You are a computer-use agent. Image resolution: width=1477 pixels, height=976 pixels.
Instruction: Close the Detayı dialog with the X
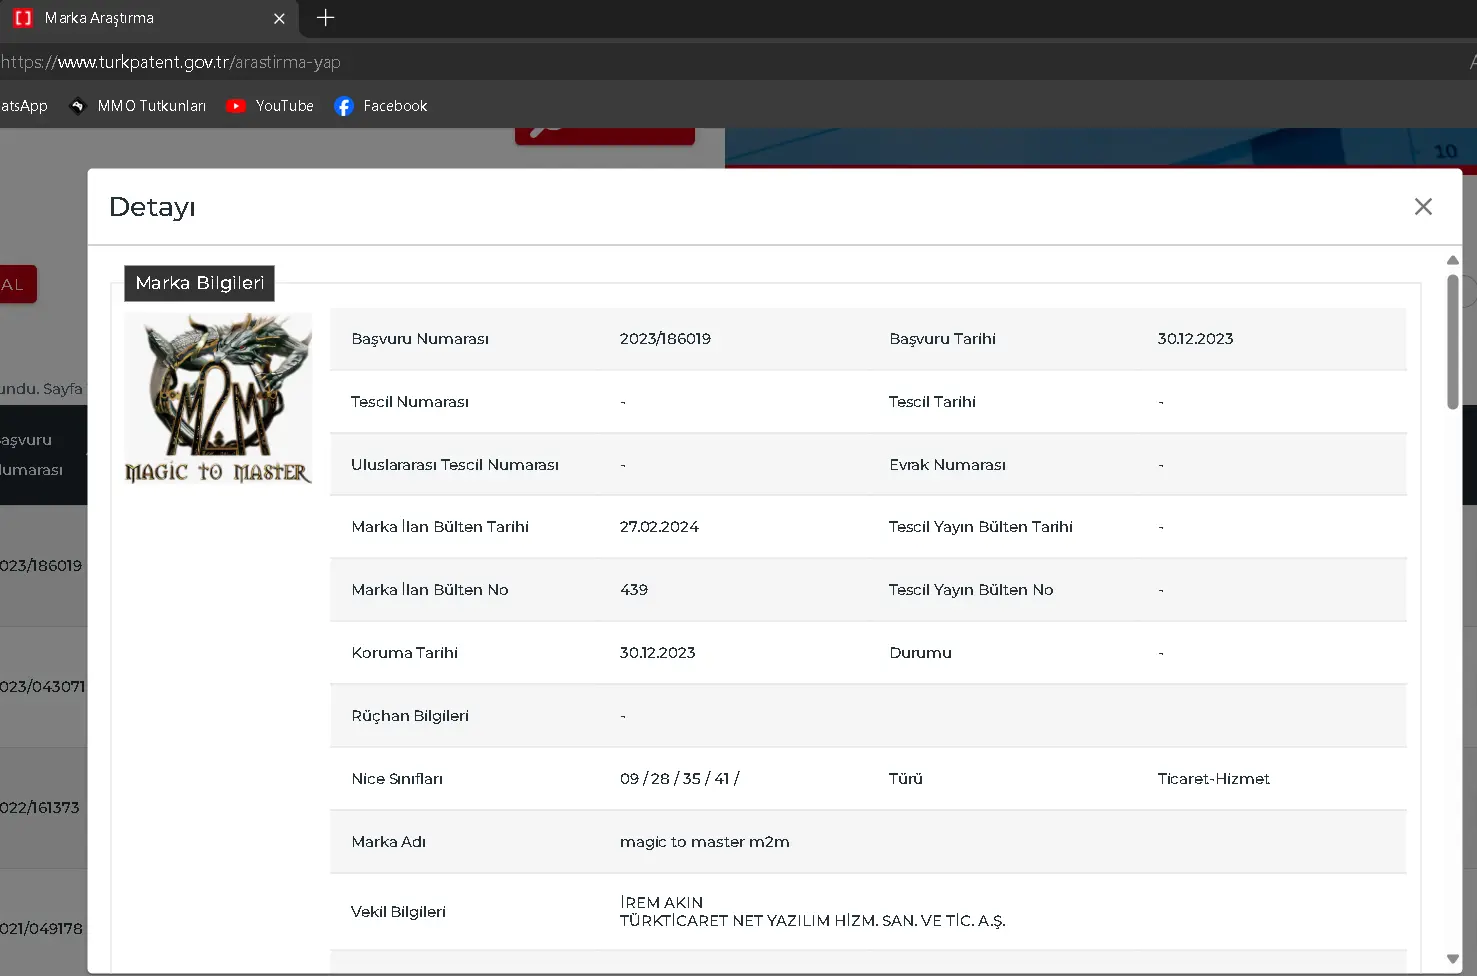point(1423,207)
